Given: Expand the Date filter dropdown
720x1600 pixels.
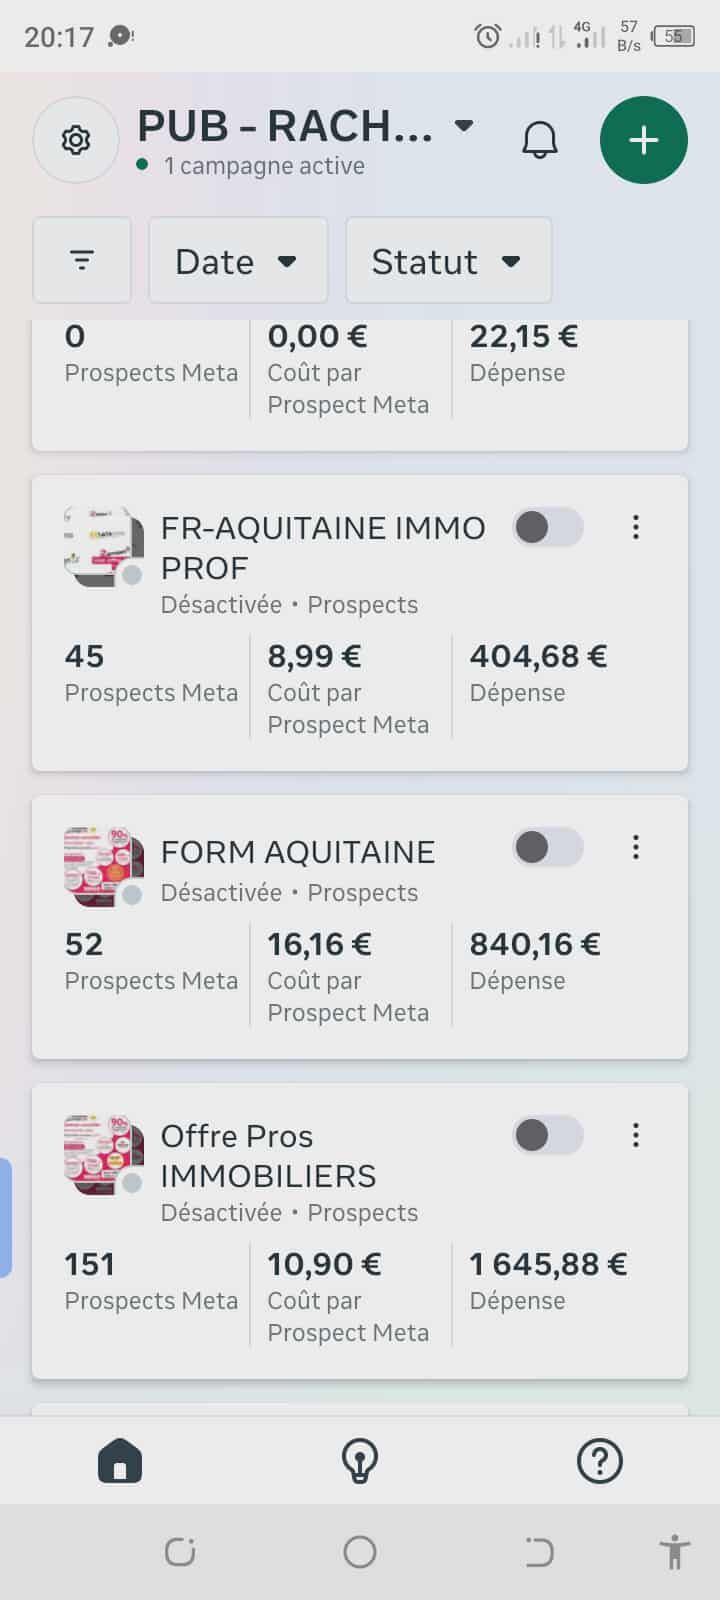Looking at the screenshot, I should (238, 261).
